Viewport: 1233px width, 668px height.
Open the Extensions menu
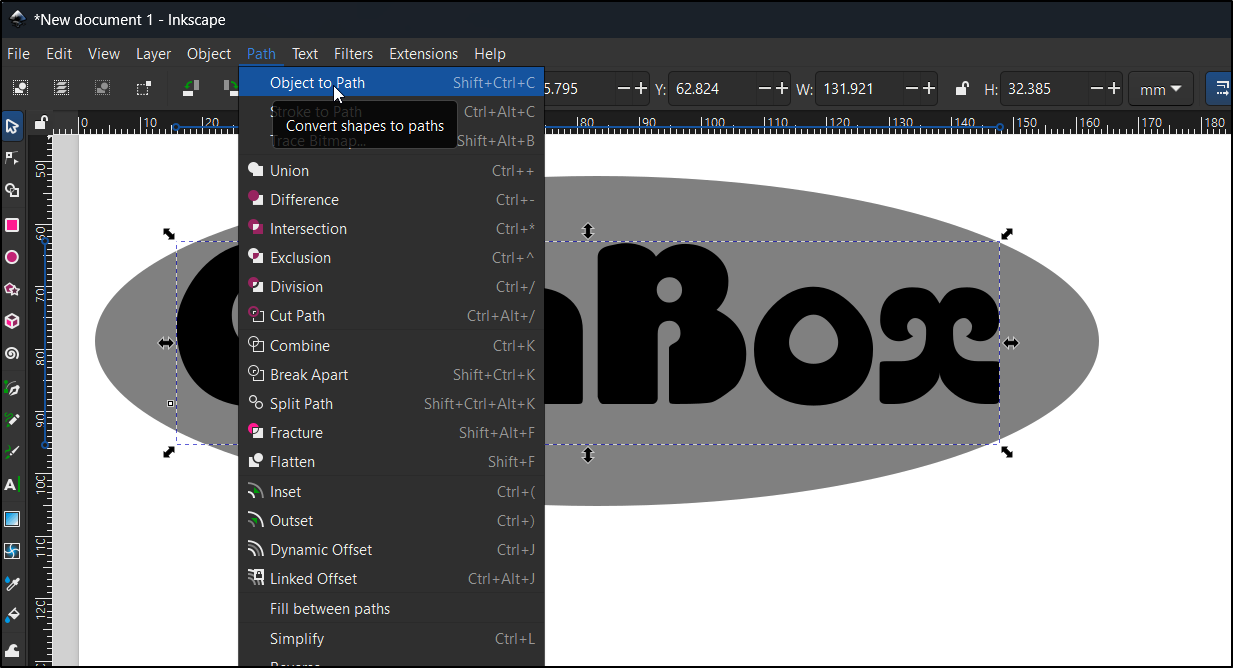[423, 54]
